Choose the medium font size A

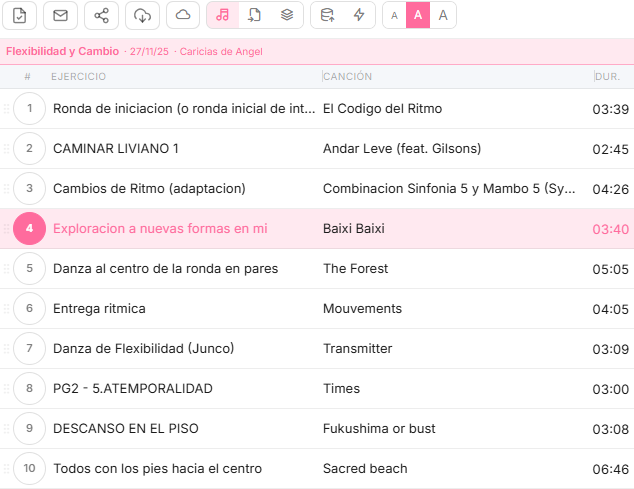tap(418, 15)
